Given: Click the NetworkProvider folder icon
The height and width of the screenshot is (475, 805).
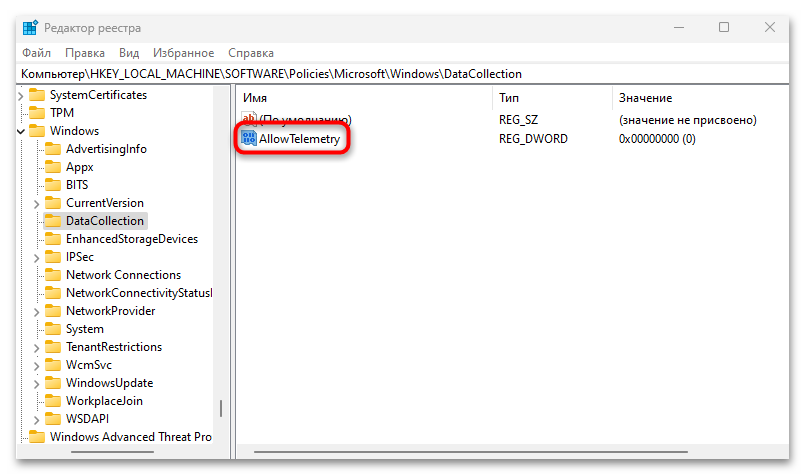Looking at the screenshot, I should tap(53, 311).
